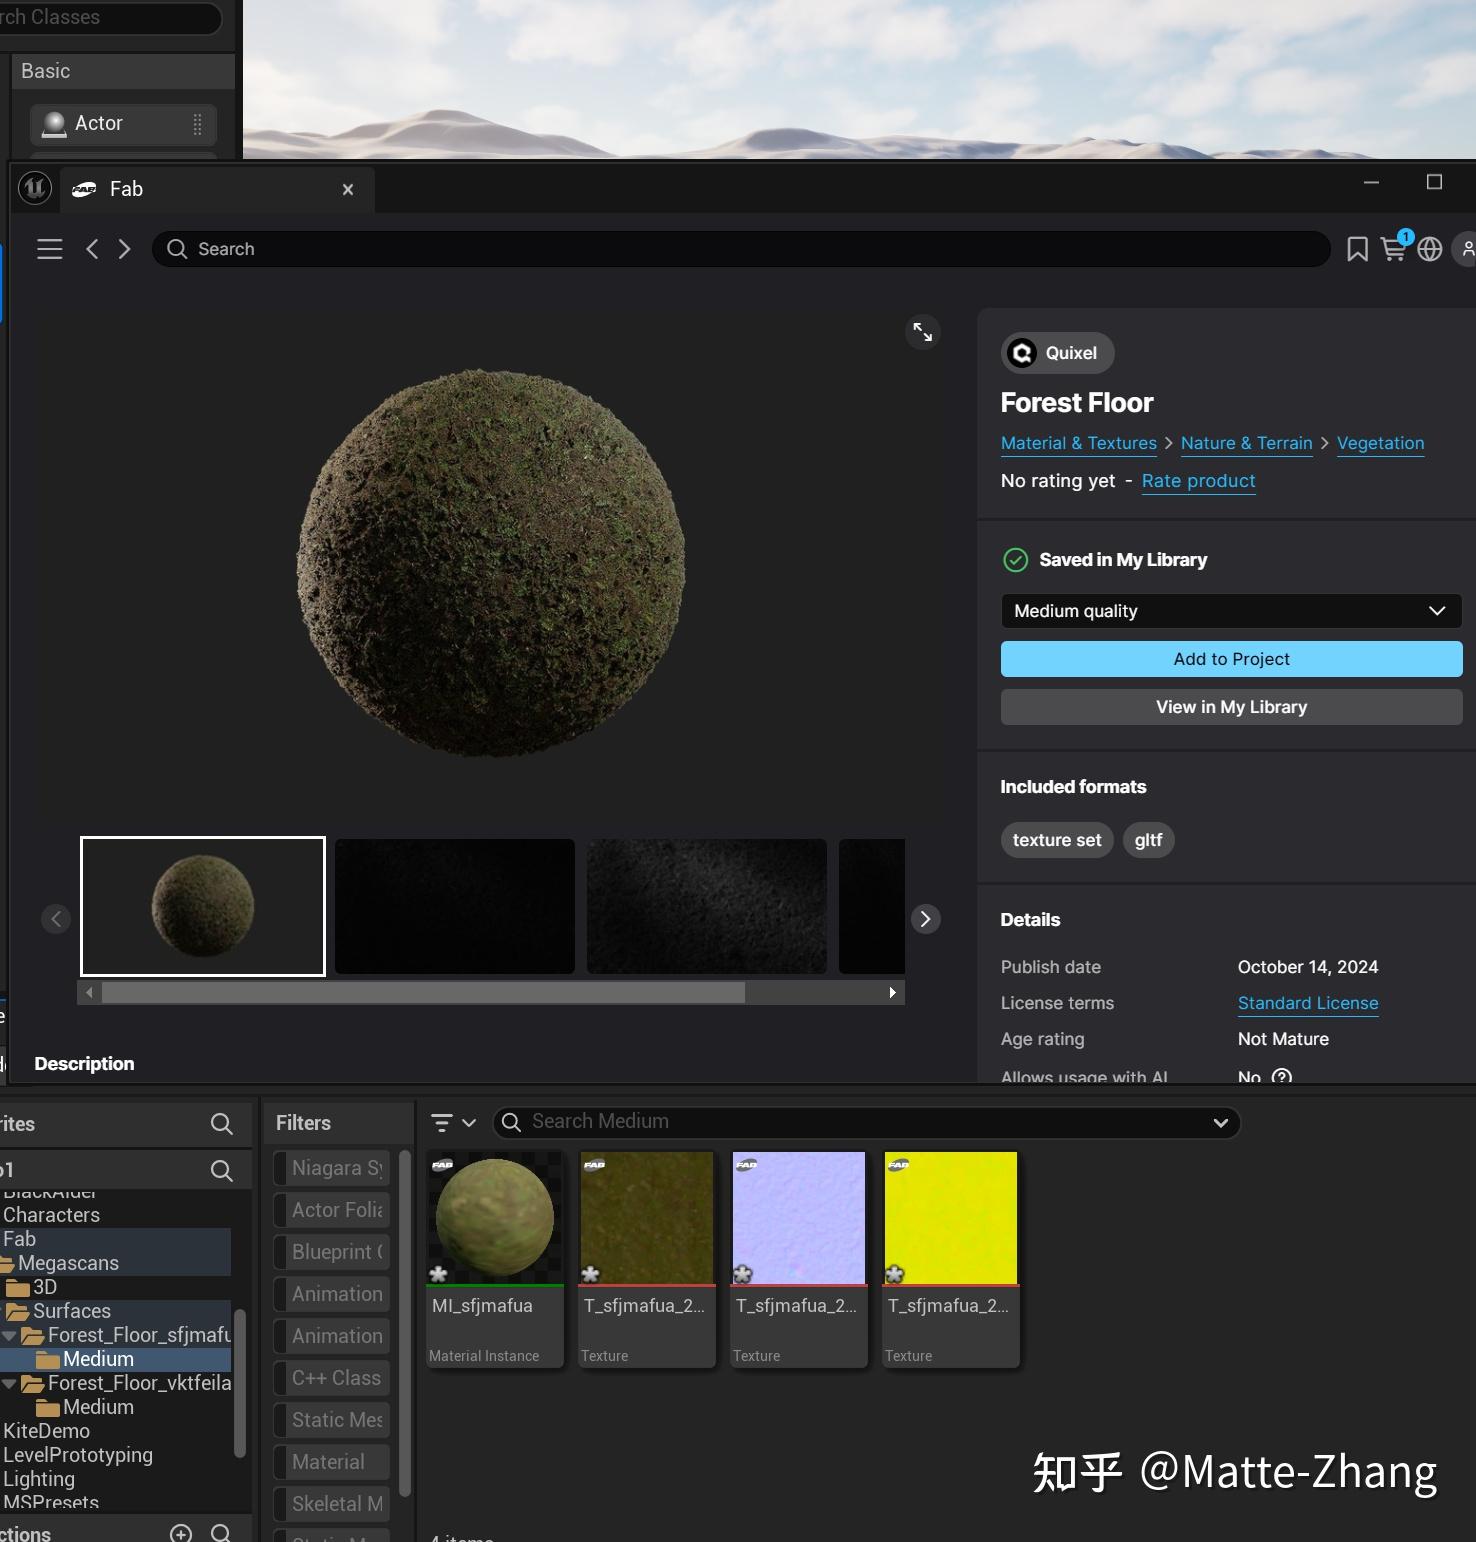
Task: Open Fab bookmarks / saved items icon
Action: pos(1357,249)
